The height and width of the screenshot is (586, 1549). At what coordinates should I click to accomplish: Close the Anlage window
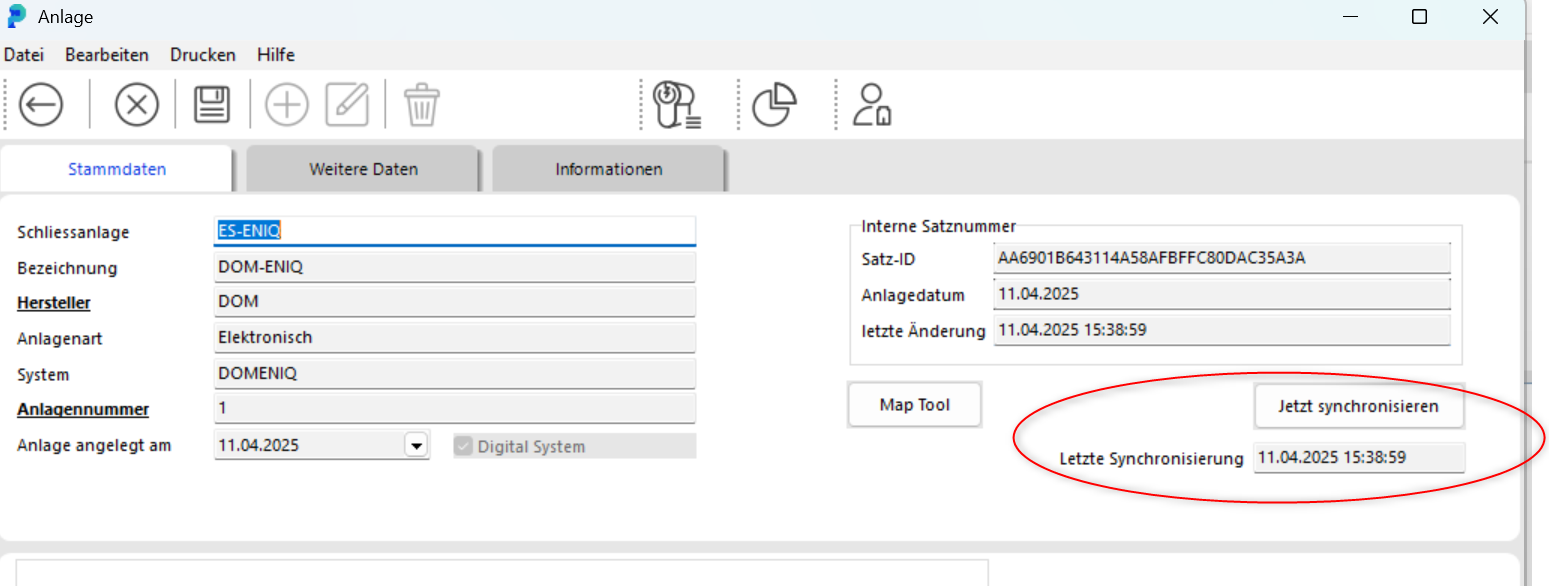point(1490,17)
